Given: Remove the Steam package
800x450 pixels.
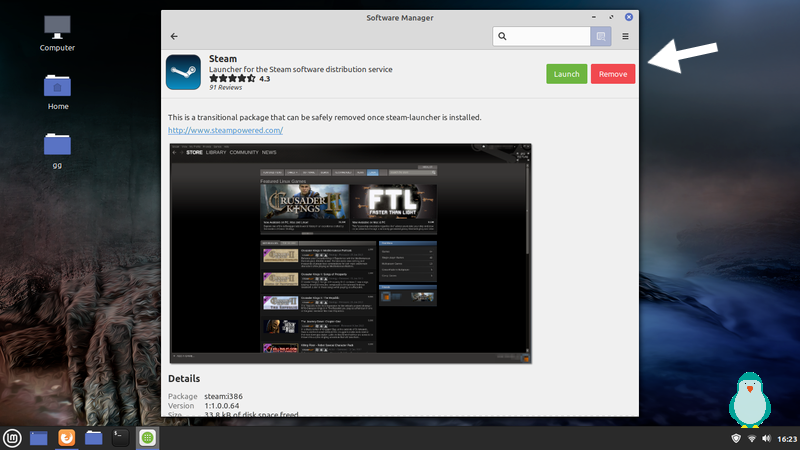Looking at the screenshot, I should pyautogui.click(x=613, y=74).
